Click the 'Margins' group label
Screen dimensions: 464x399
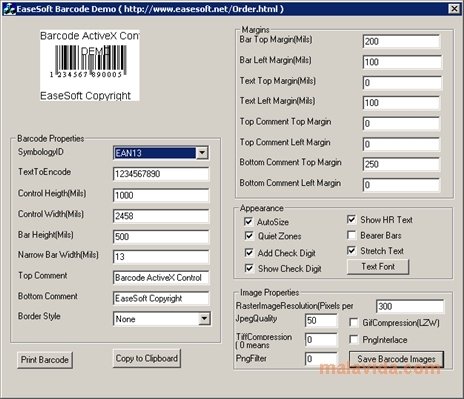255,30
